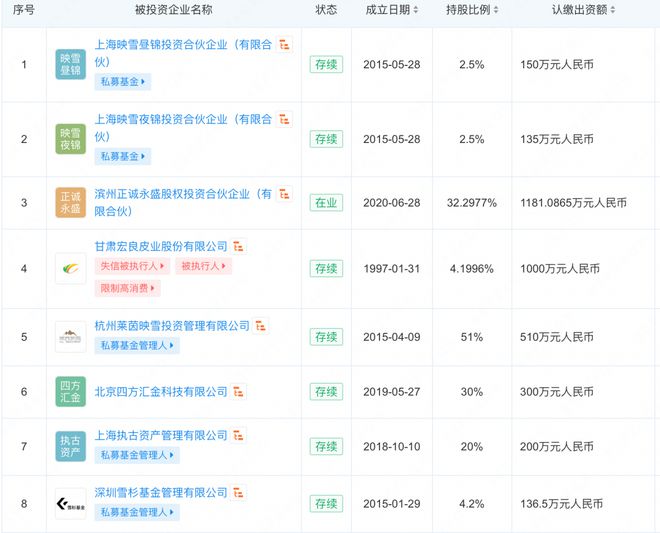Click structure icon beside 杭州莱茵映雪投资管理有限公司
The width and height of the screenshot is (660, 533).
pos(261,325)
